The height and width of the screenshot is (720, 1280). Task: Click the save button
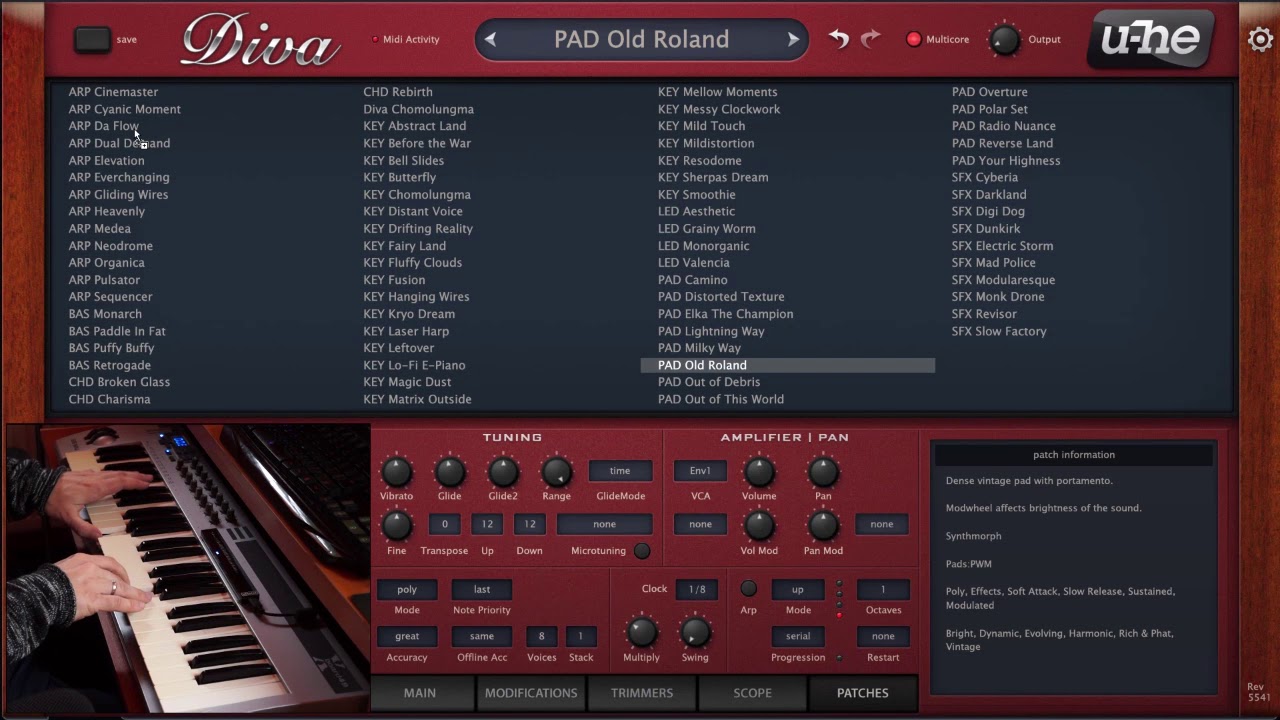point(93,40)
